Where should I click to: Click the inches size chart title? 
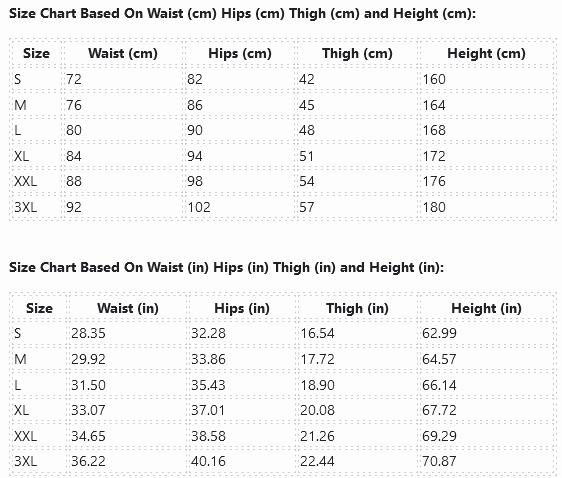(227, 268)
